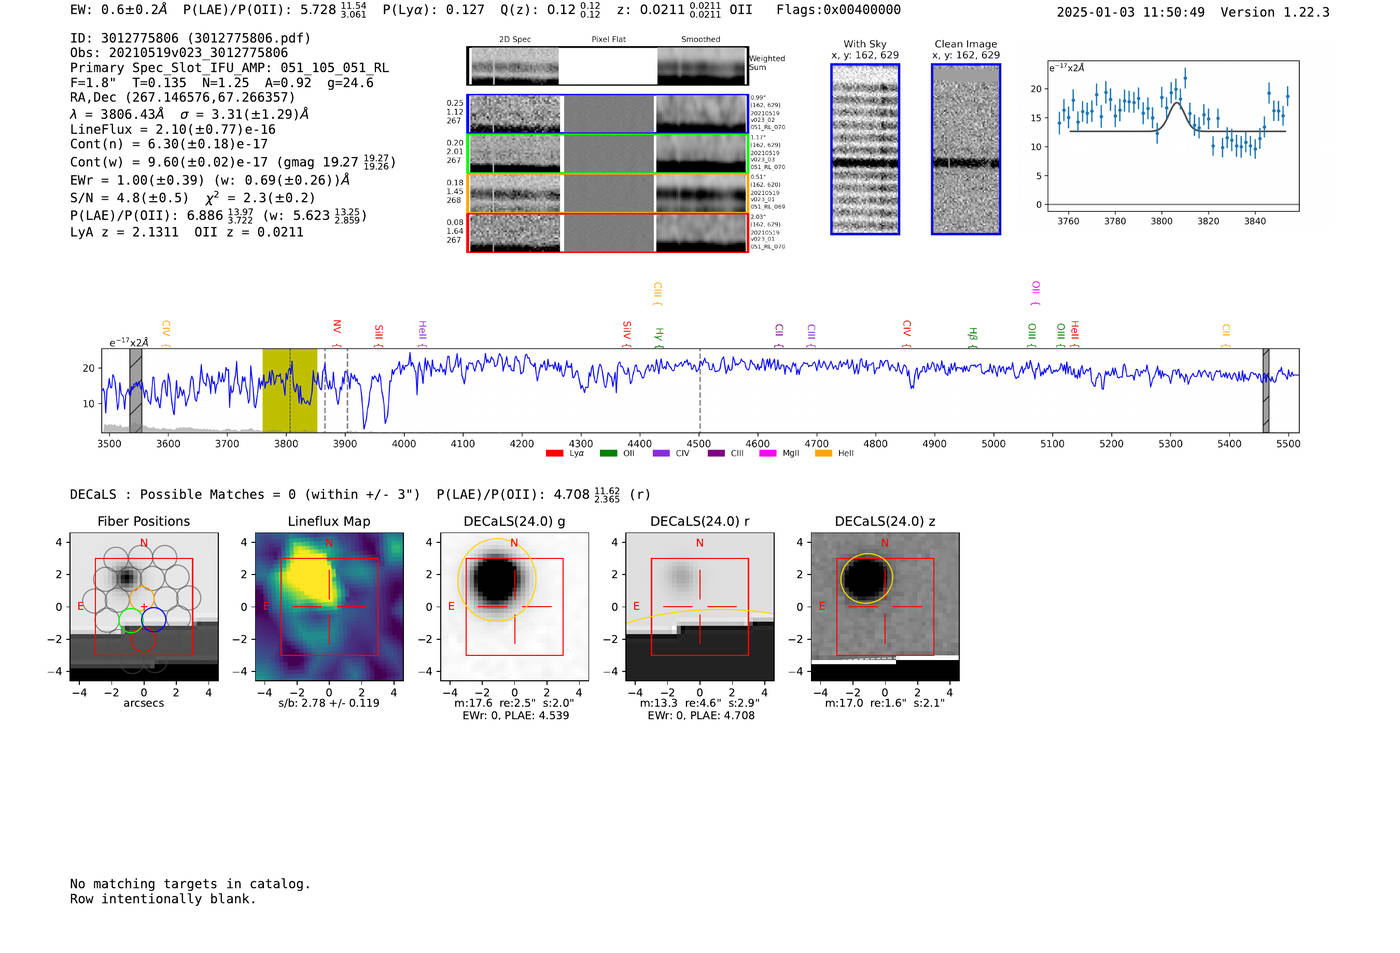Click the orange HeII legend swatch
The width and height of the screenshot is (1400, 953).
(x=824, y=454)
